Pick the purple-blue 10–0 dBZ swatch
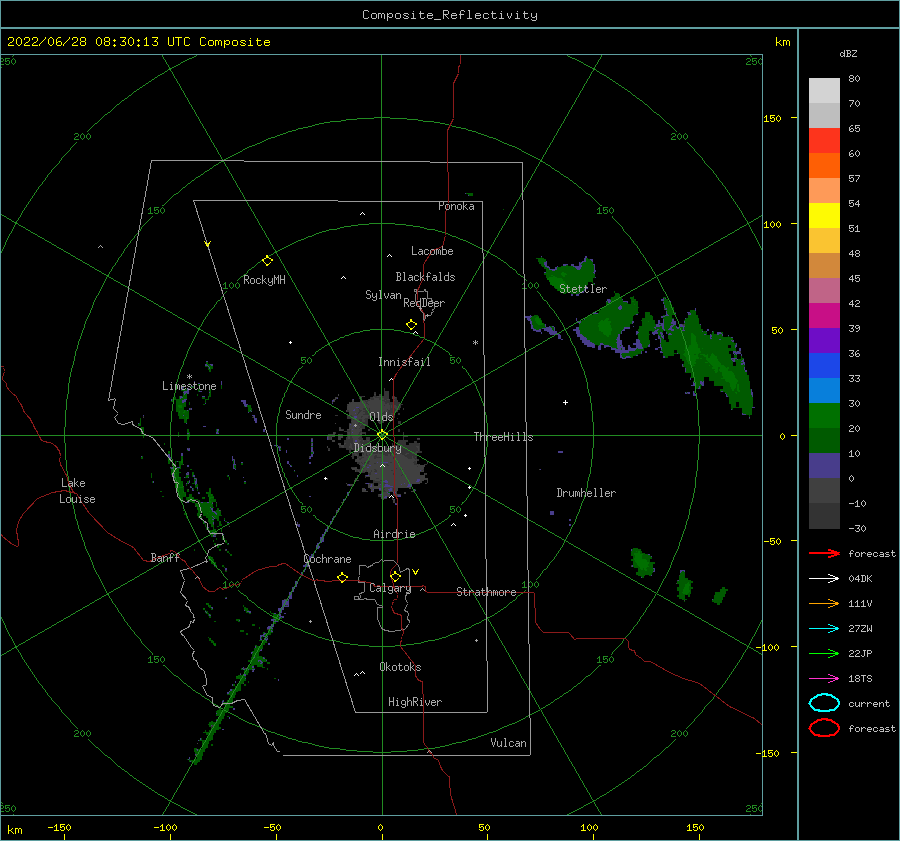900x841 pixels. pos(824,466)
